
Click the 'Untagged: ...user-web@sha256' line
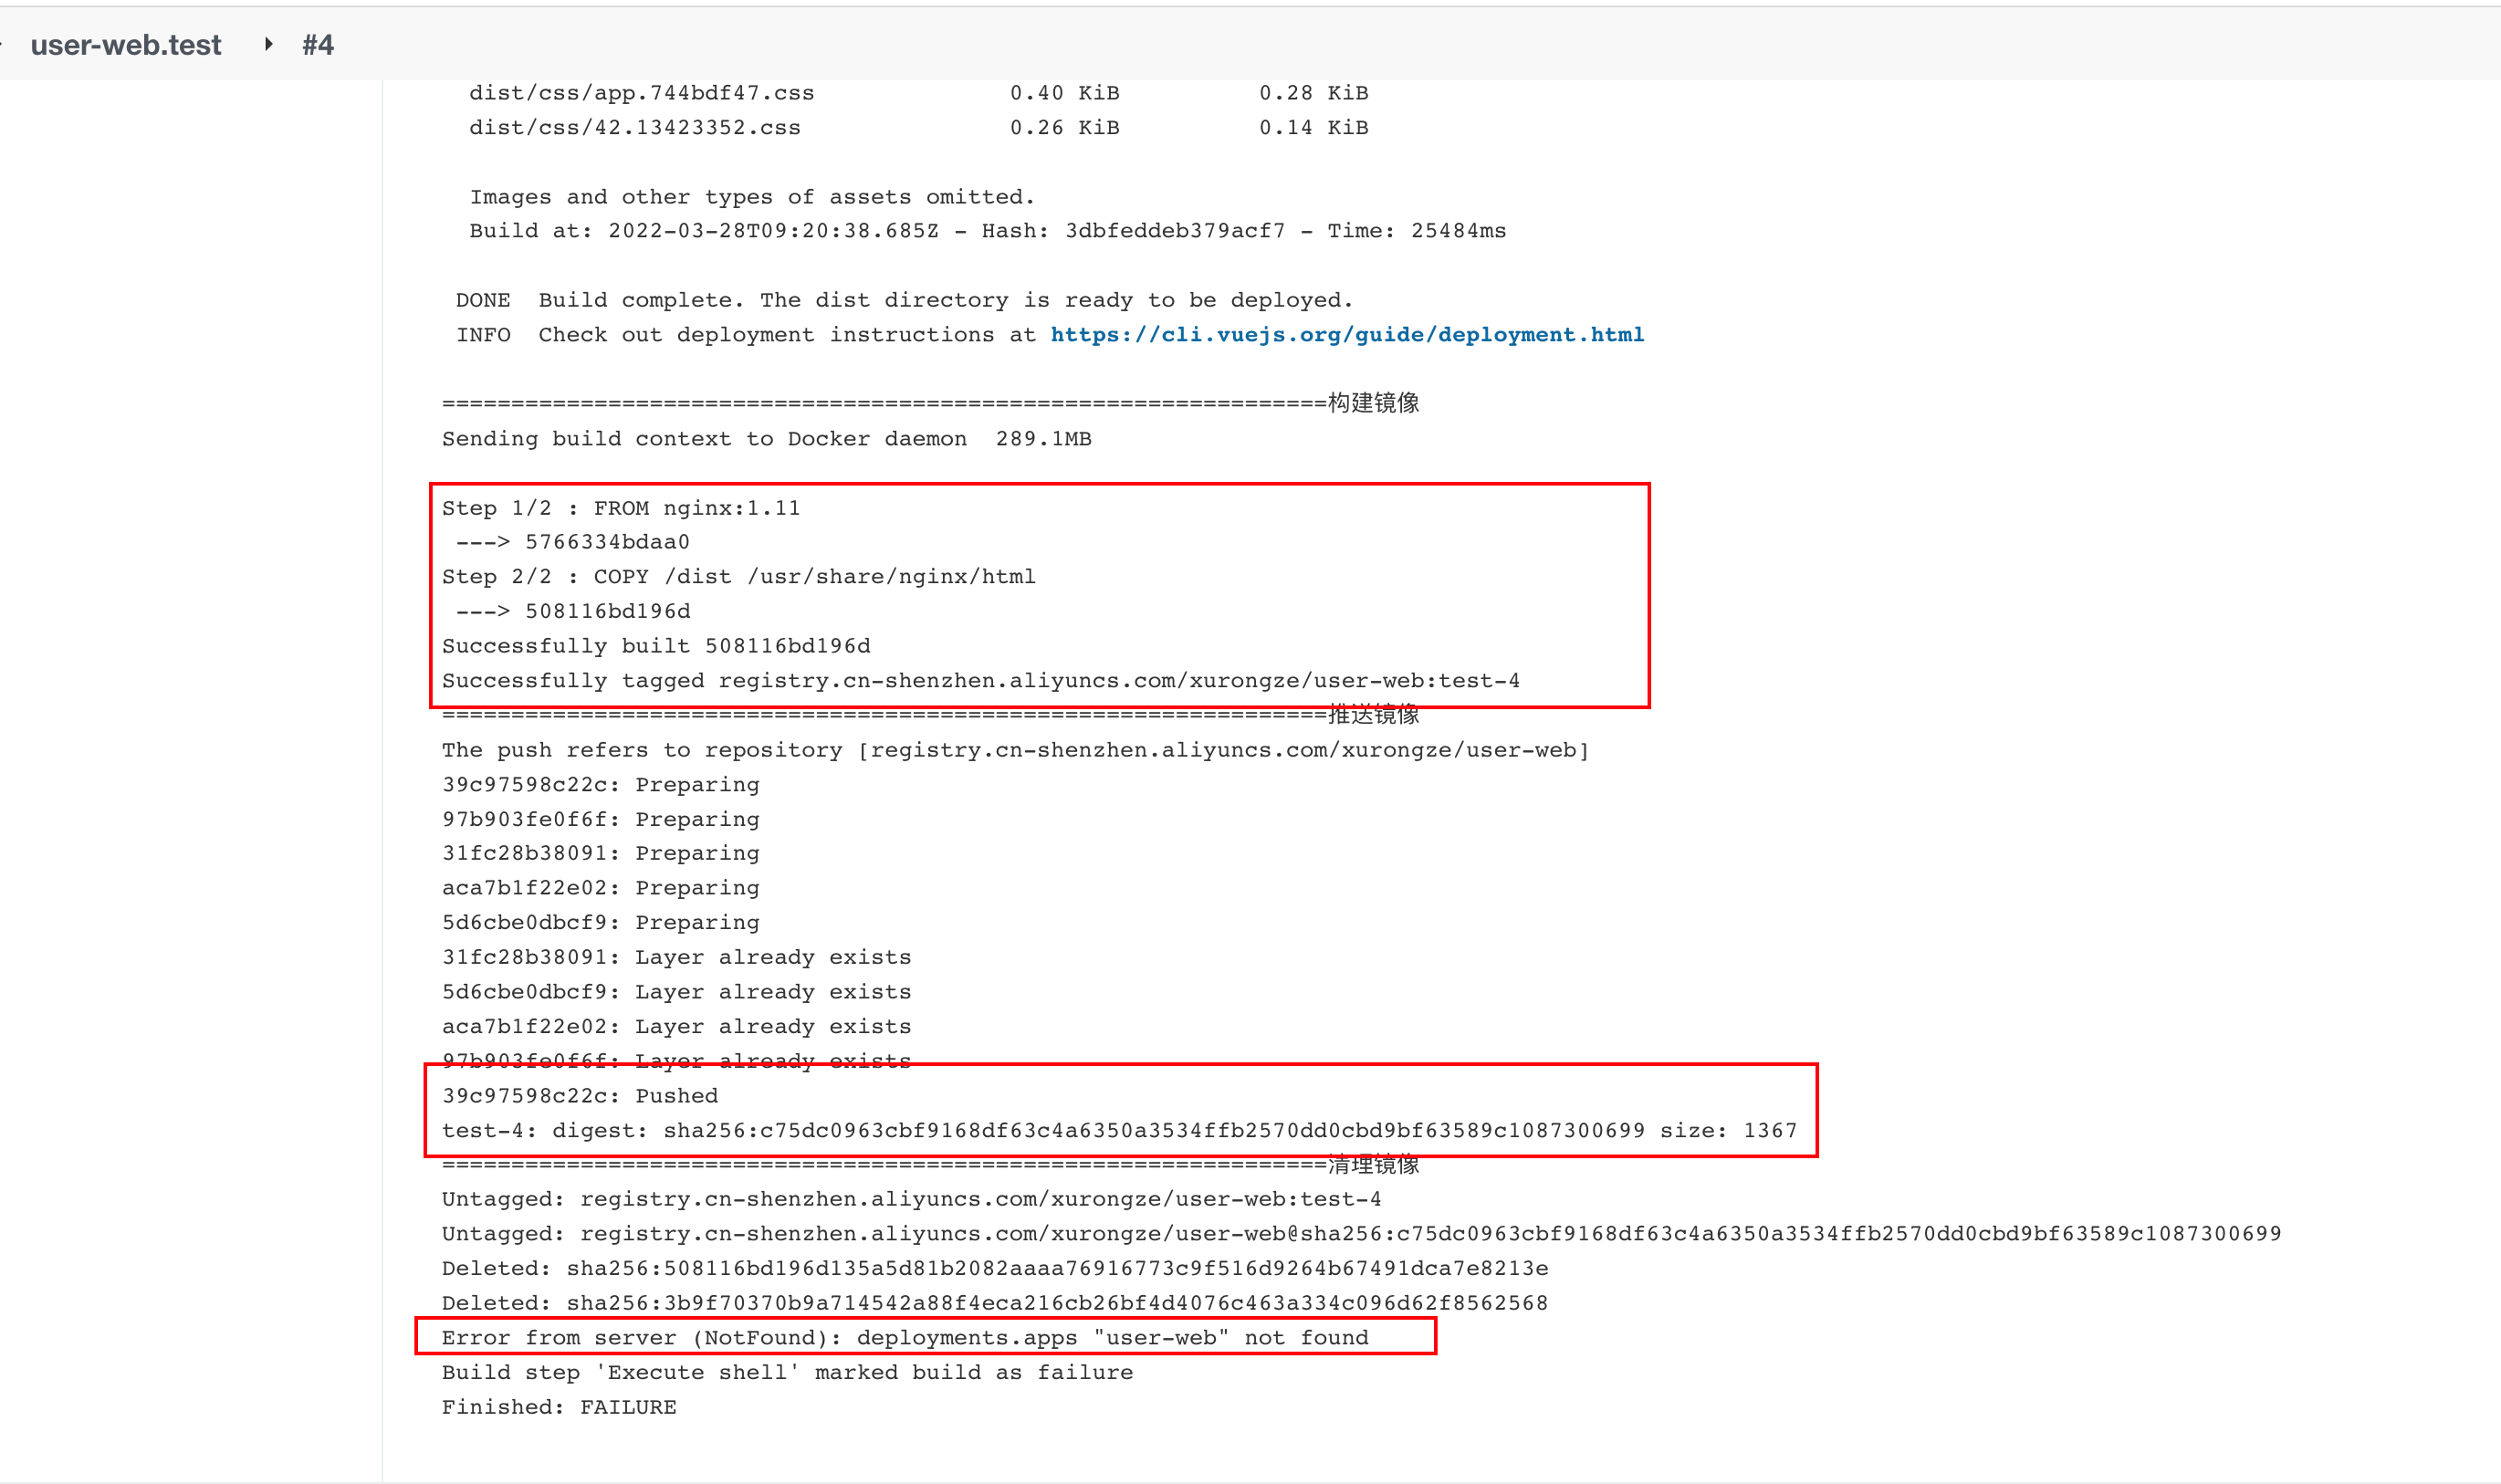pyautogui.click(x=1362, y=1234)
